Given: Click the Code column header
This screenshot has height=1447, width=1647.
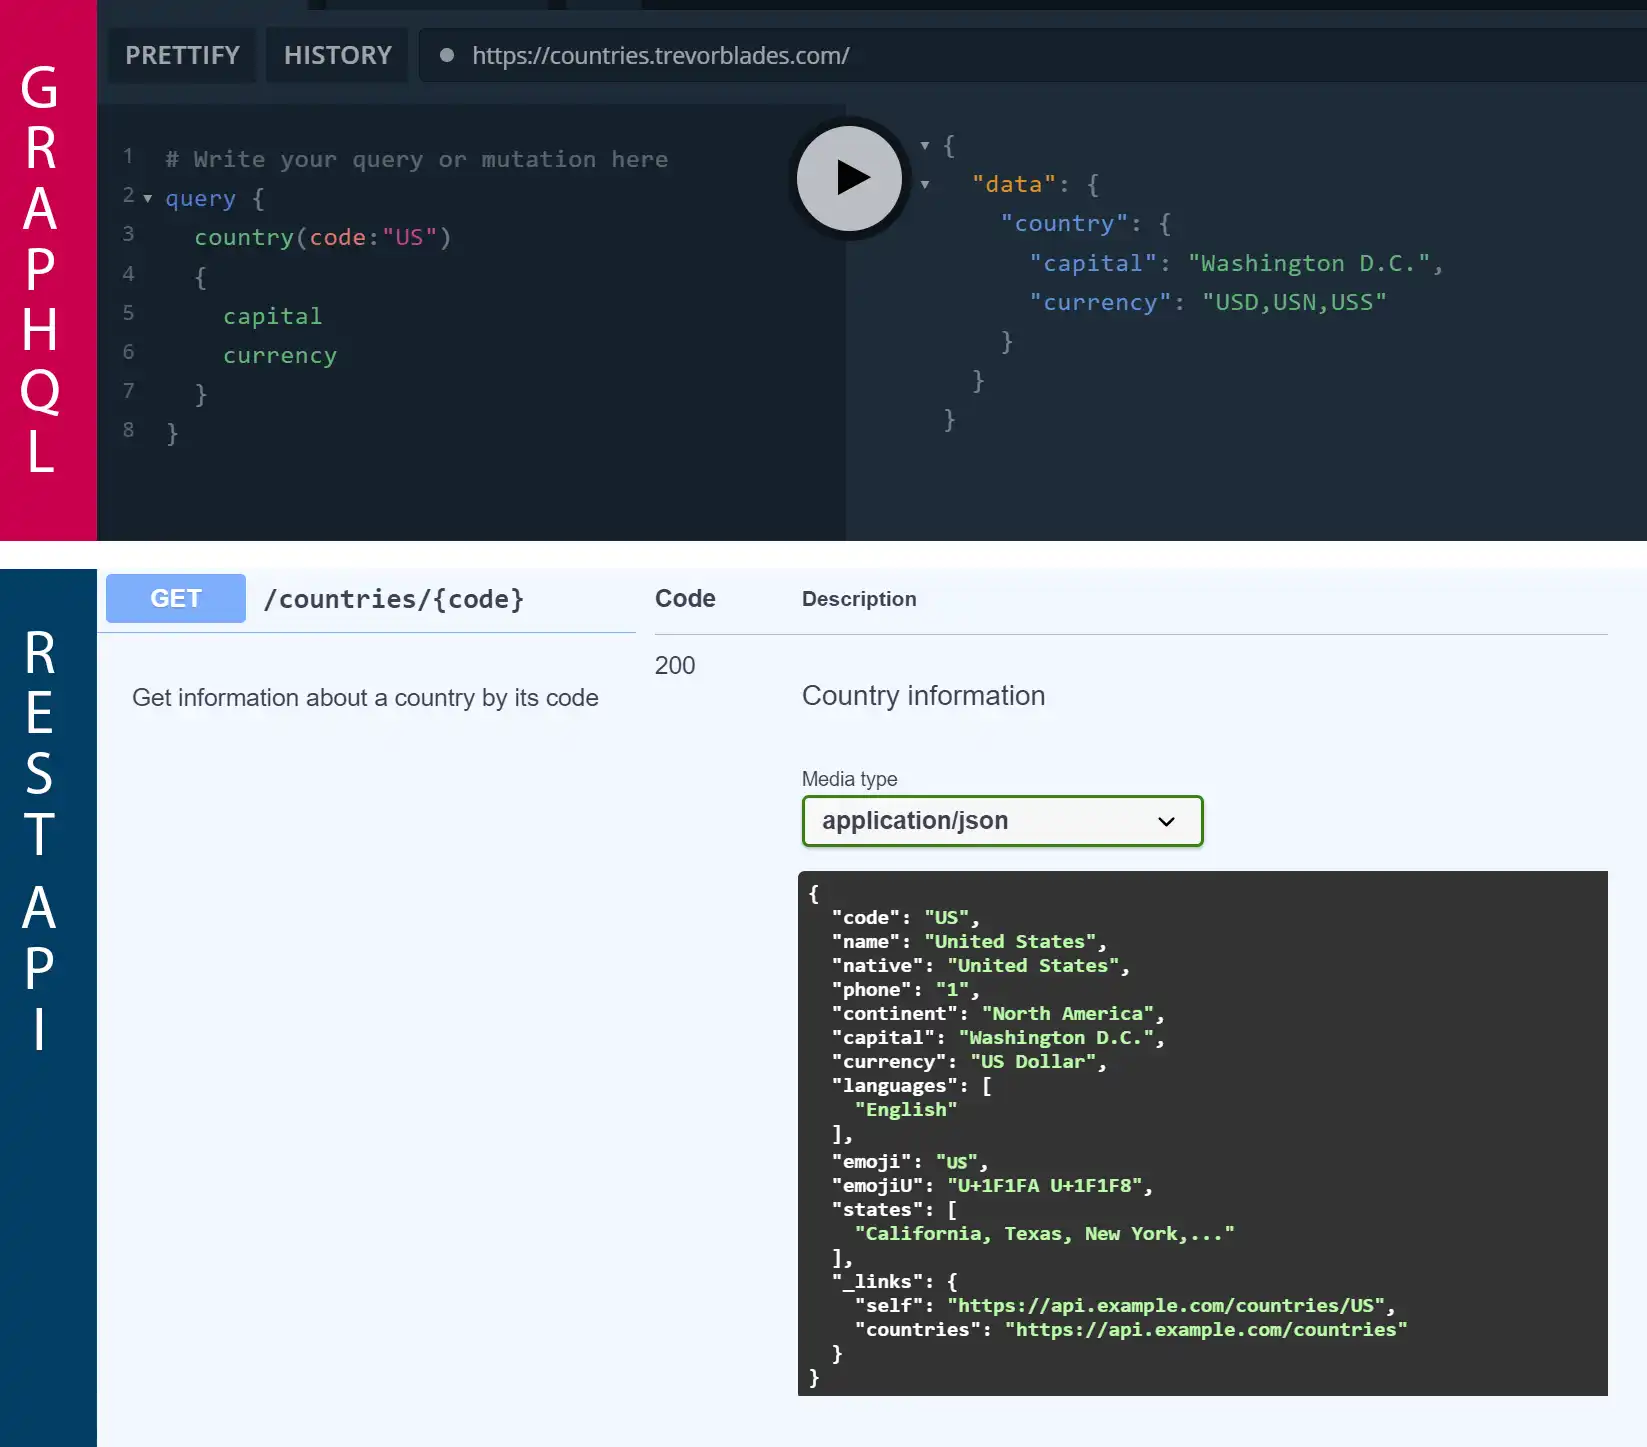Looking at the screenshot, I should click(685, 598).
